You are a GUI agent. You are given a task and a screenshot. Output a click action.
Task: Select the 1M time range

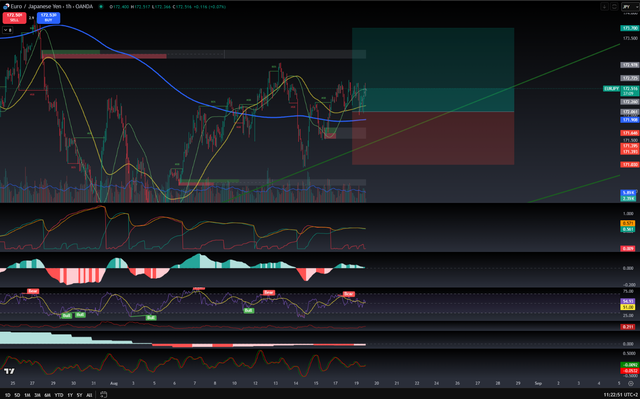27,395
